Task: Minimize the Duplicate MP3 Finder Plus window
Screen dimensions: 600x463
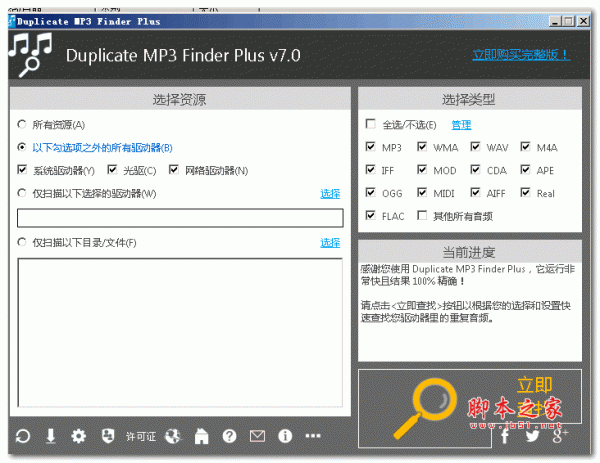Action: click(x=555, y=21)
